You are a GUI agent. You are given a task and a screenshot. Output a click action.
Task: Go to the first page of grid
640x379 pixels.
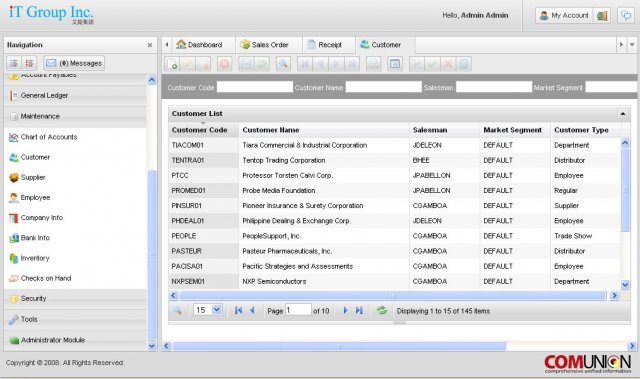[238, 310]
